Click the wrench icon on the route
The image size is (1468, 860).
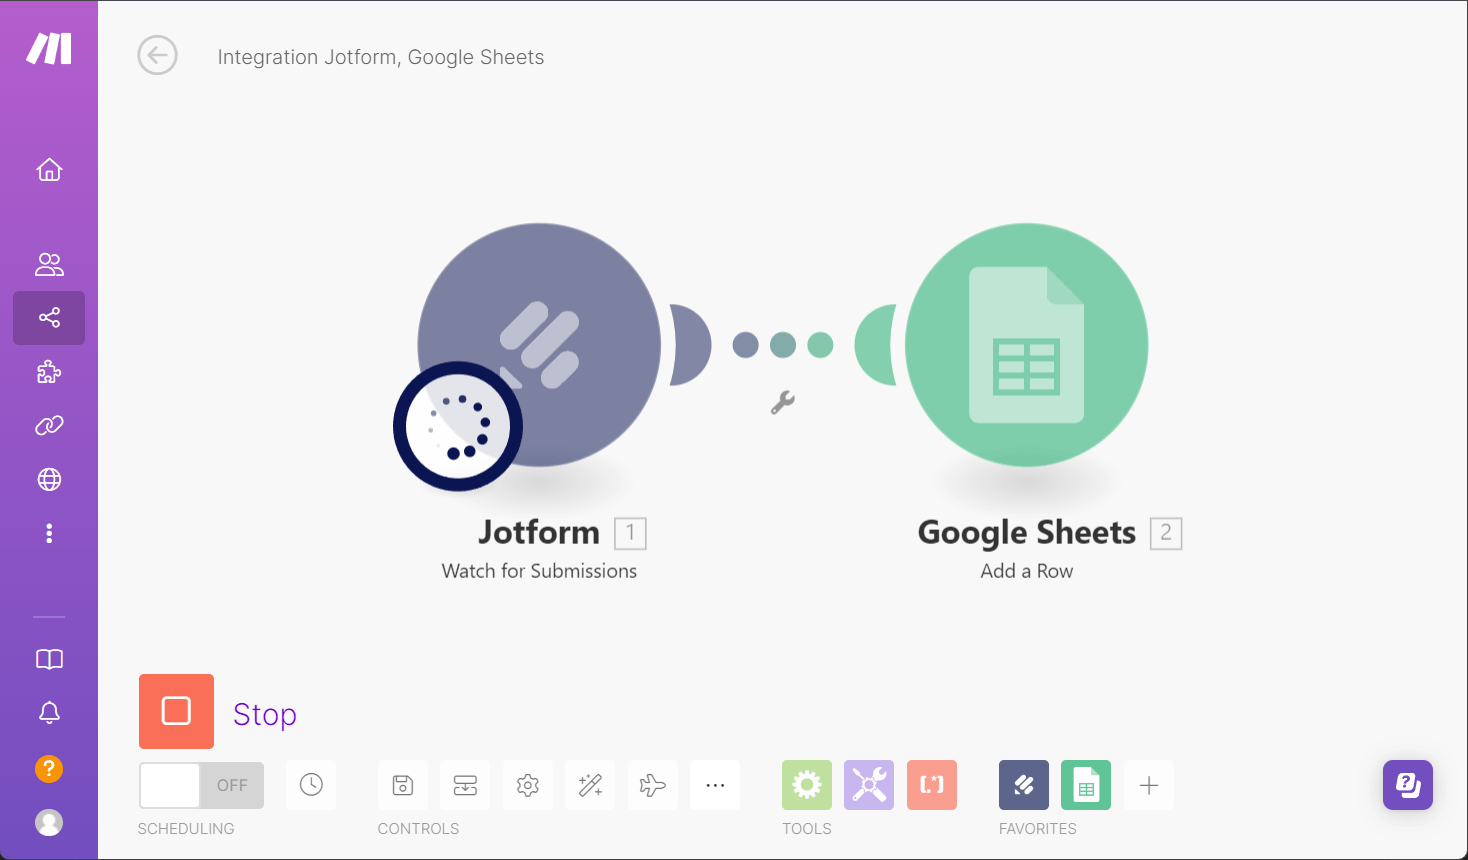[x=783, y=402]
